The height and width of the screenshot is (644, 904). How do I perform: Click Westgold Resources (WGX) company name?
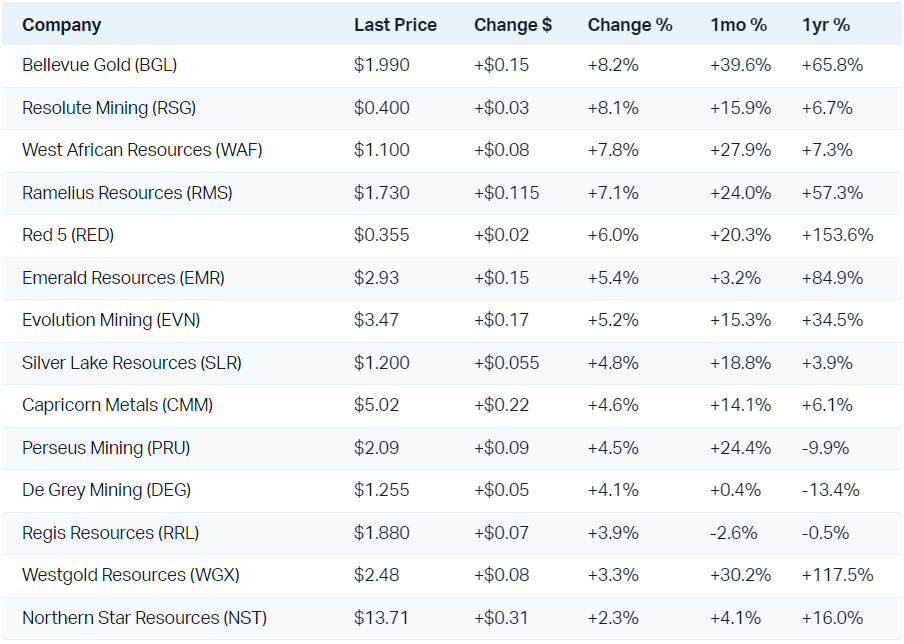pyautogui.click(x=131, y=575)
